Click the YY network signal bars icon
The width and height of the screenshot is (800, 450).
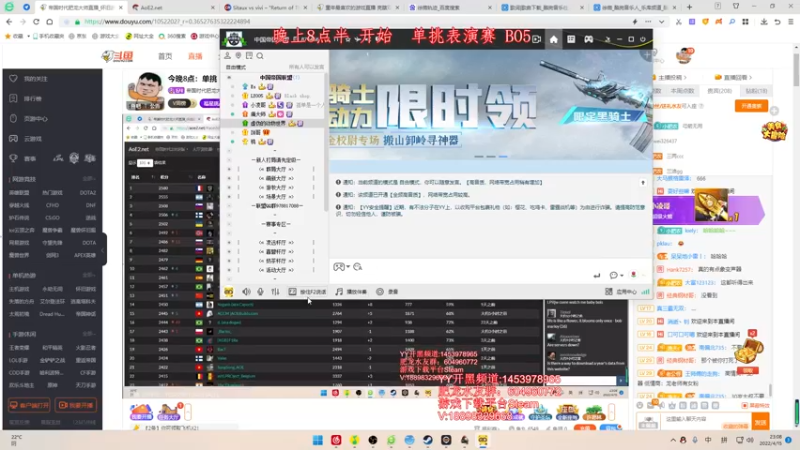[645, 291]
